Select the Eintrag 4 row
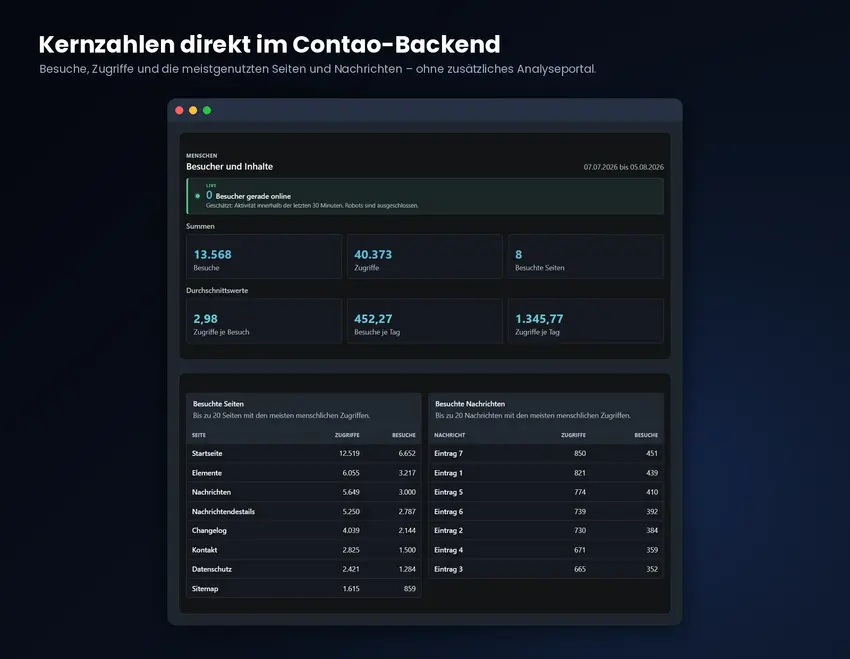 546,550
